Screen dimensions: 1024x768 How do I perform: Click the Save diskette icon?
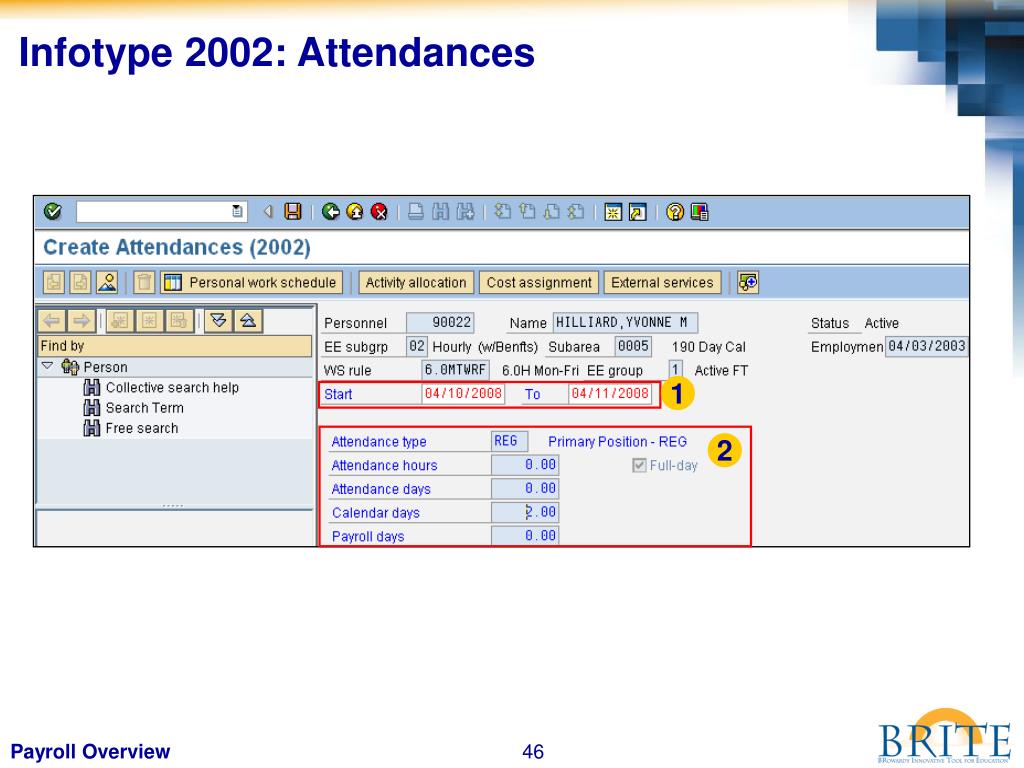293,212
